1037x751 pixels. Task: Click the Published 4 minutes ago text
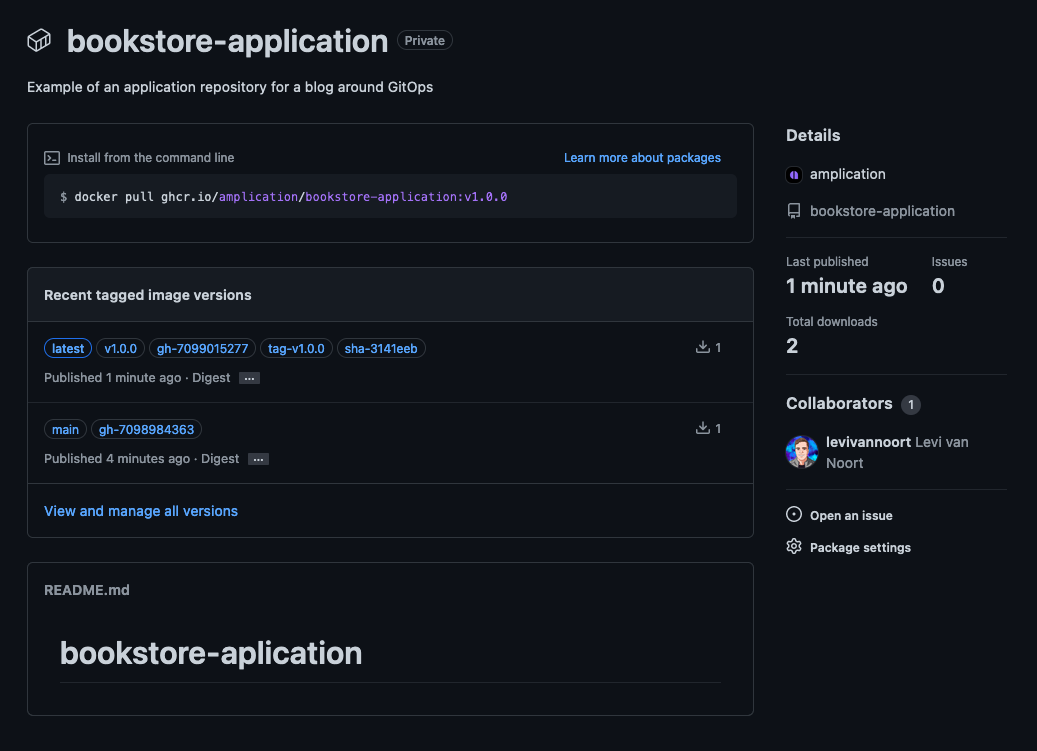(x=117, y=459)
